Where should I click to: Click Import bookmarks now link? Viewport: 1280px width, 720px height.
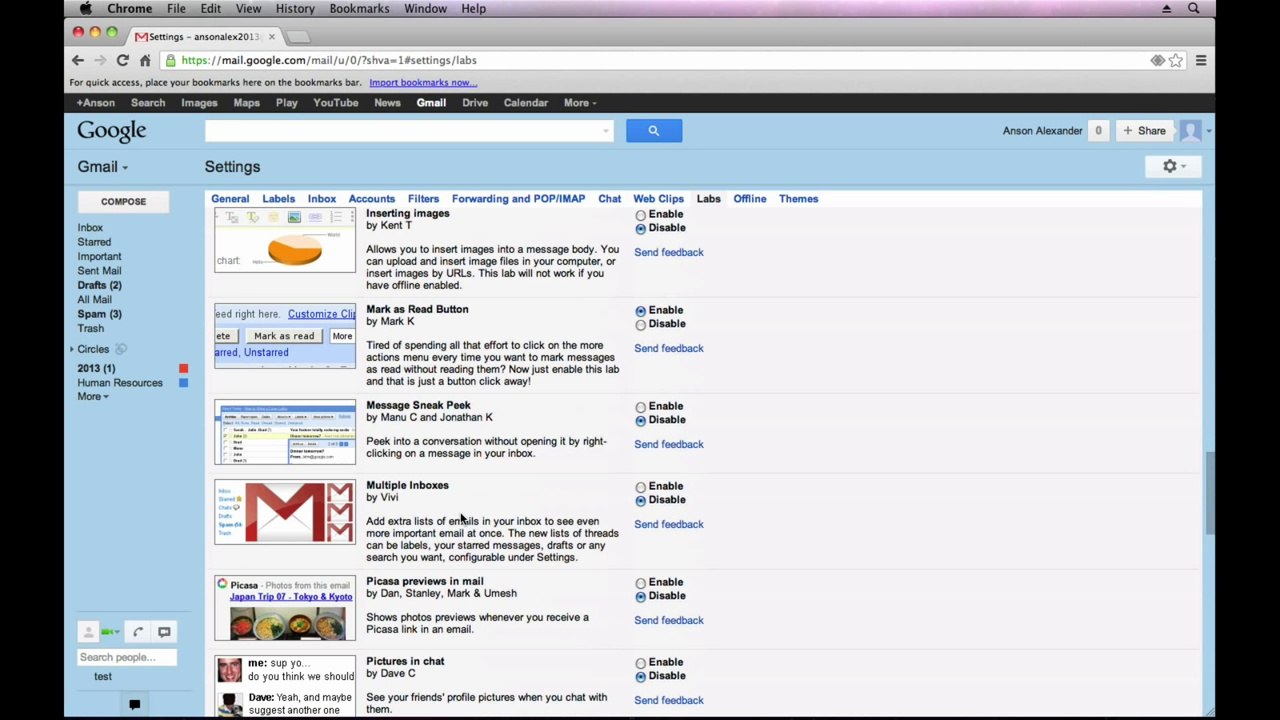pyautogui.click(x=423, y=83)
